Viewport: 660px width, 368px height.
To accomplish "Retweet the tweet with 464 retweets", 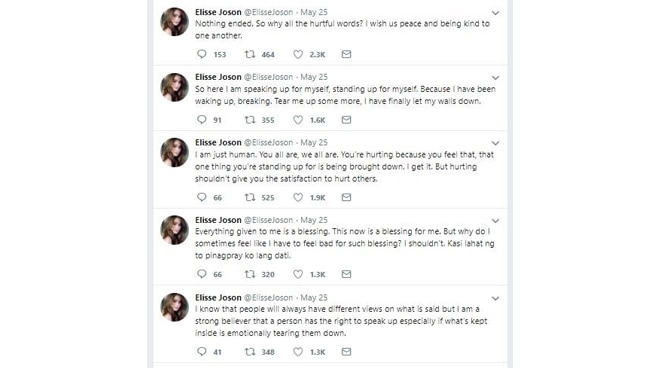I will point(250,54).
